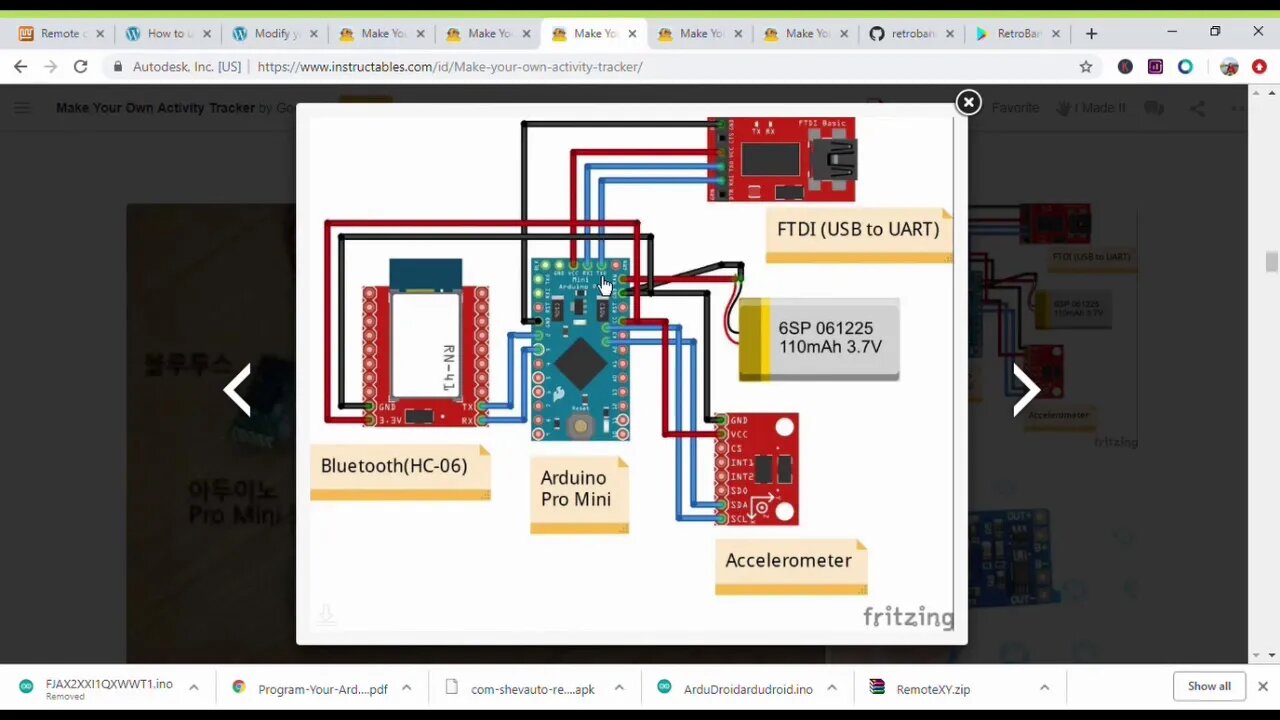The image size is (1280, 720).
Task: Go back using the browser back arrow
Action: pos(21,66)
